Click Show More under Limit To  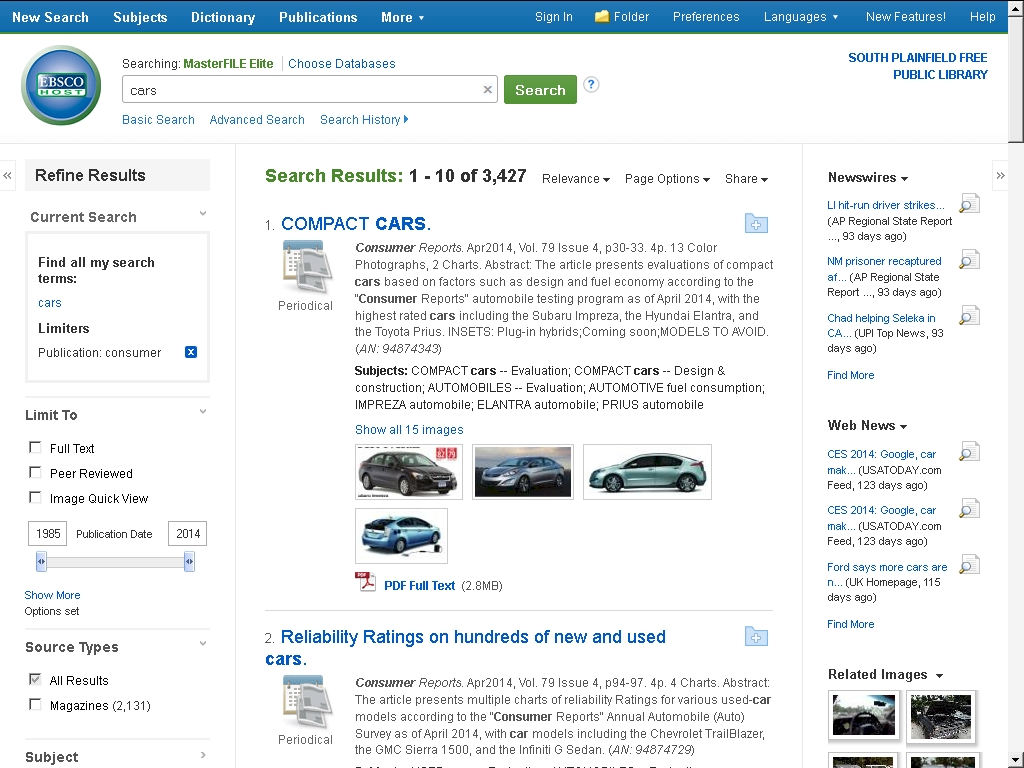[52, 595]
